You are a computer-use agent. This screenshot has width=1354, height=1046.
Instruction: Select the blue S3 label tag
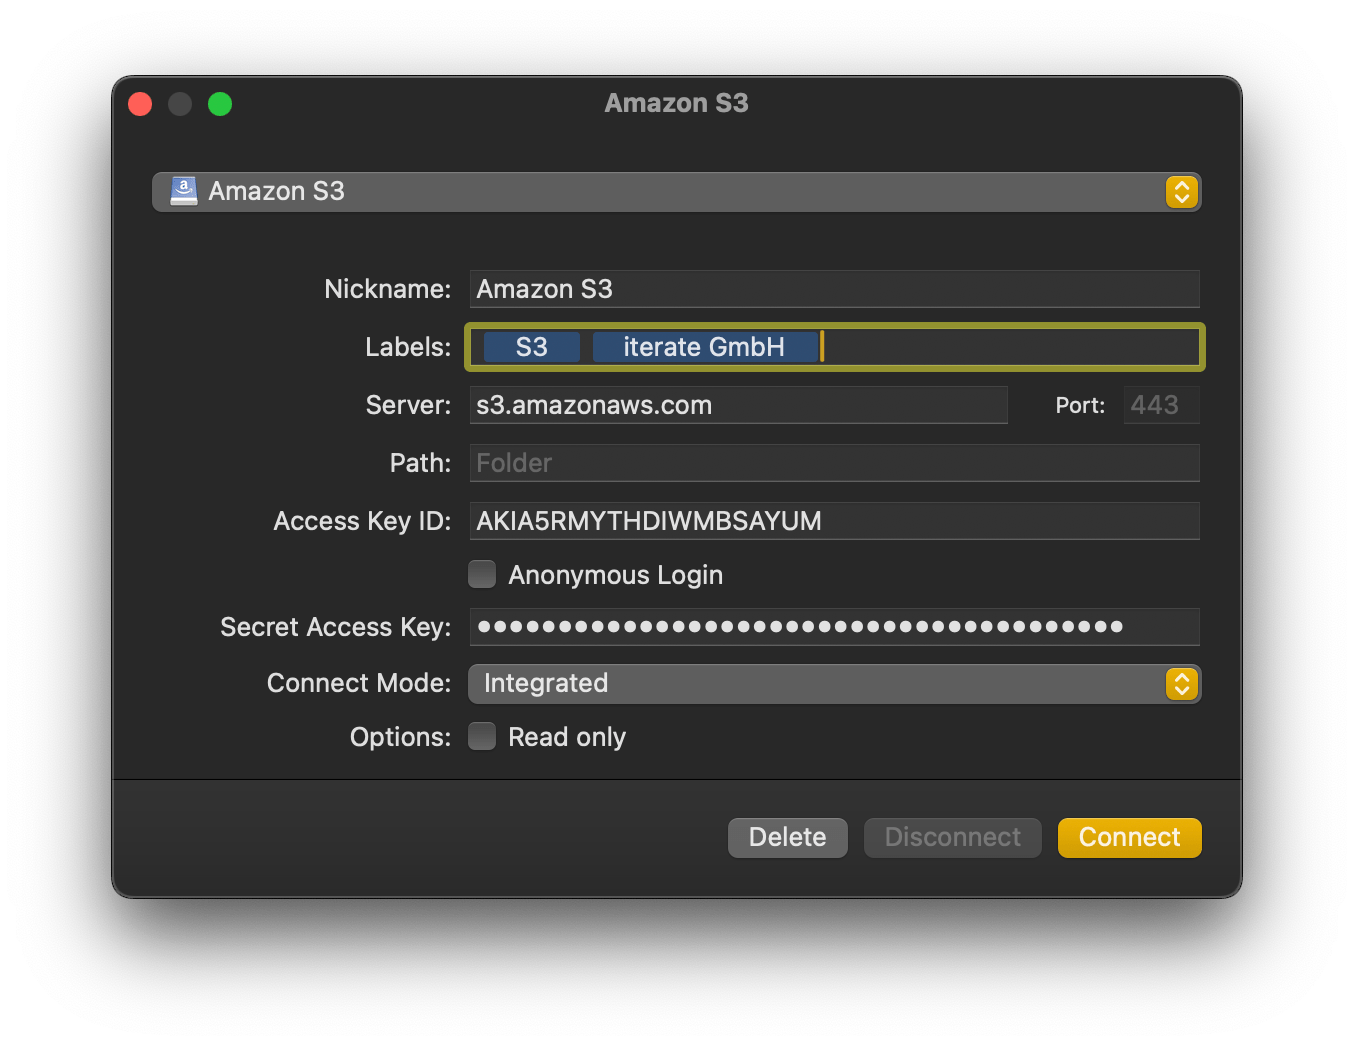(531, 346)
